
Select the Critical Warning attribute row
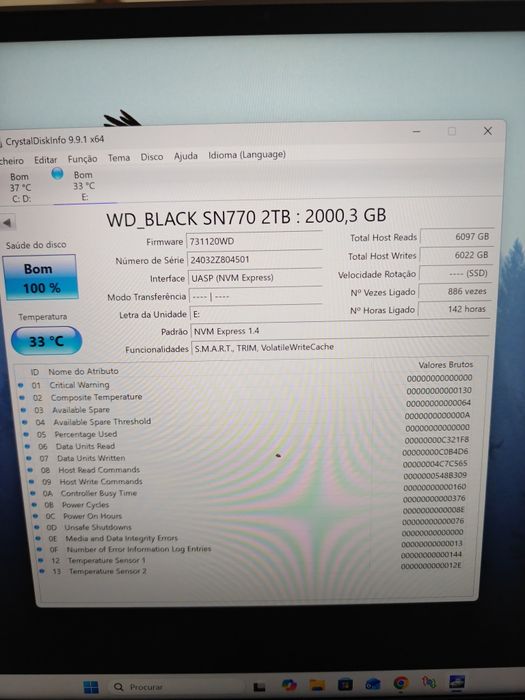coord(245,382)
